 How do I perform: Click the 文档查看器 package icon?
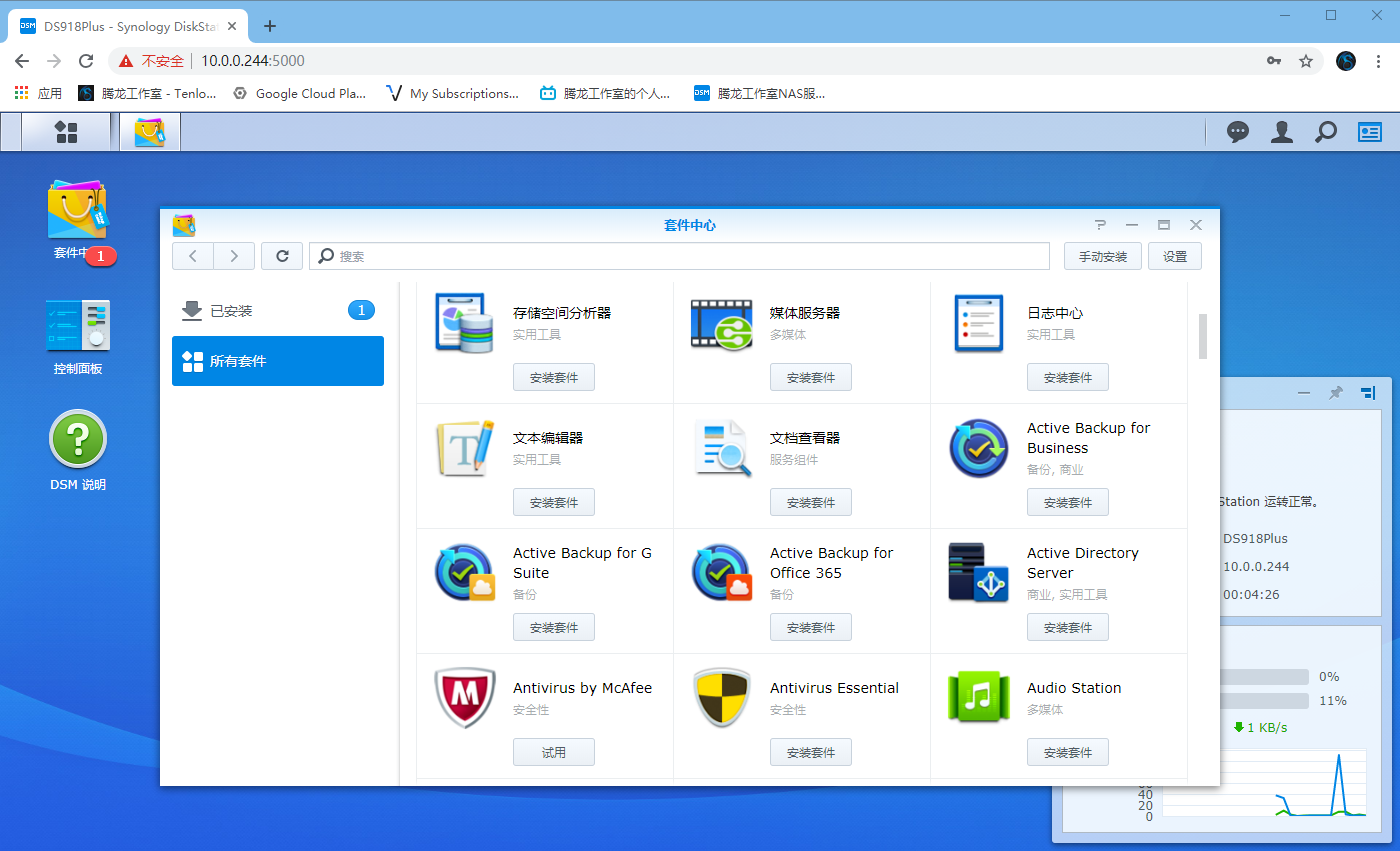pyautogui.click(x=721, y=448)
